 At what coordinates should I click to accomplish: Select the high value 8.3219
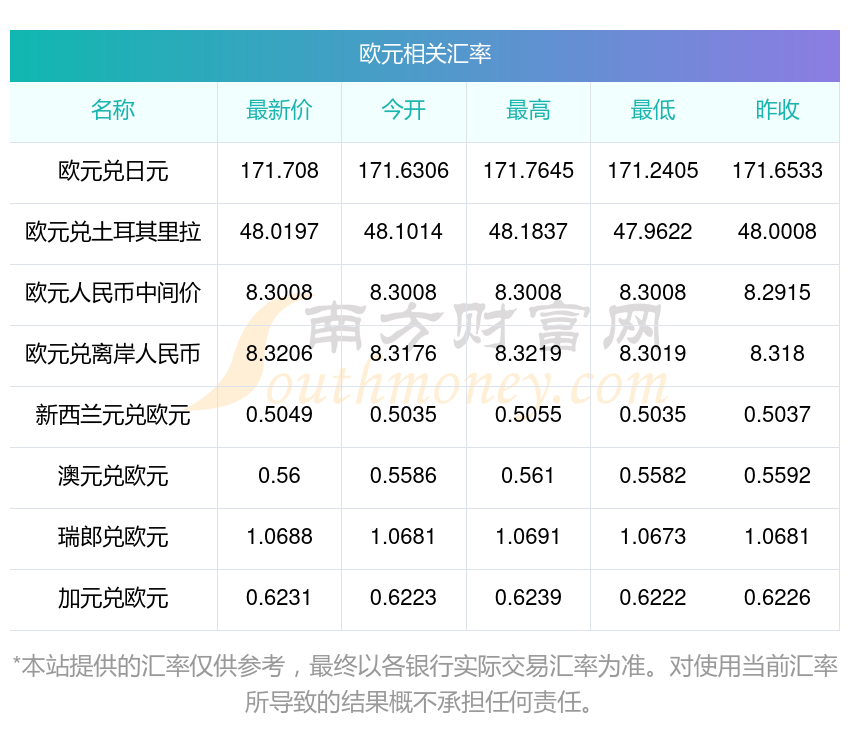(528, 353)
